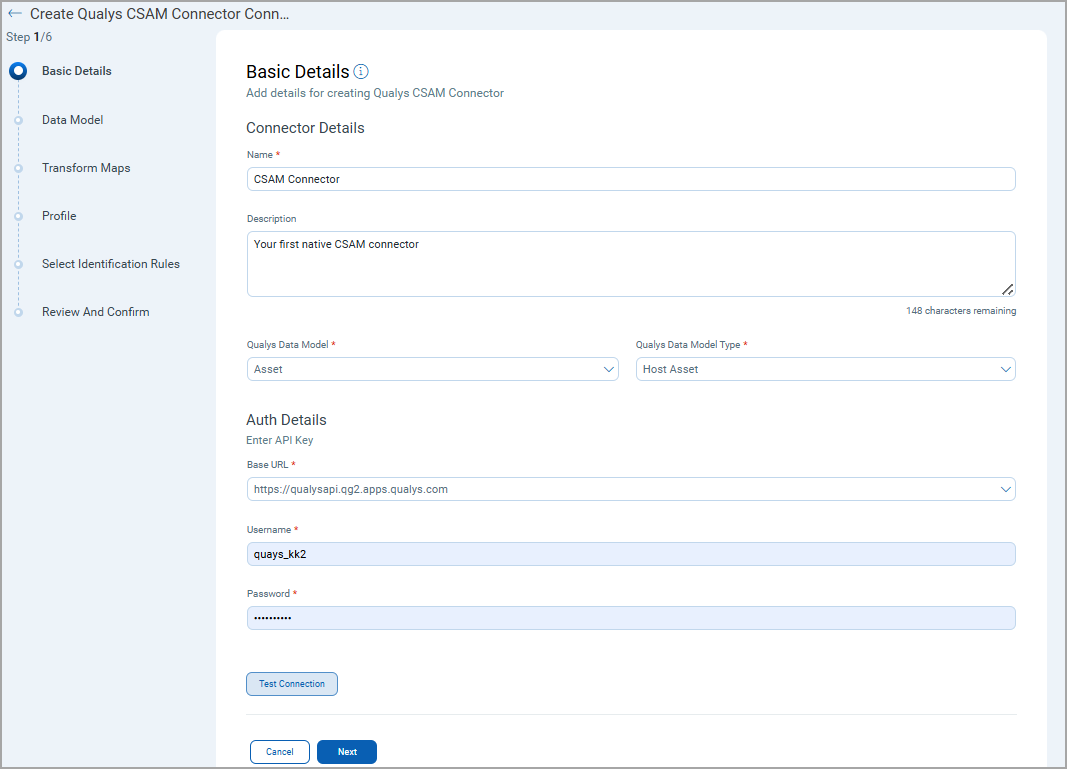
Task: Click the Next button
Action: [x=347, y=752]
